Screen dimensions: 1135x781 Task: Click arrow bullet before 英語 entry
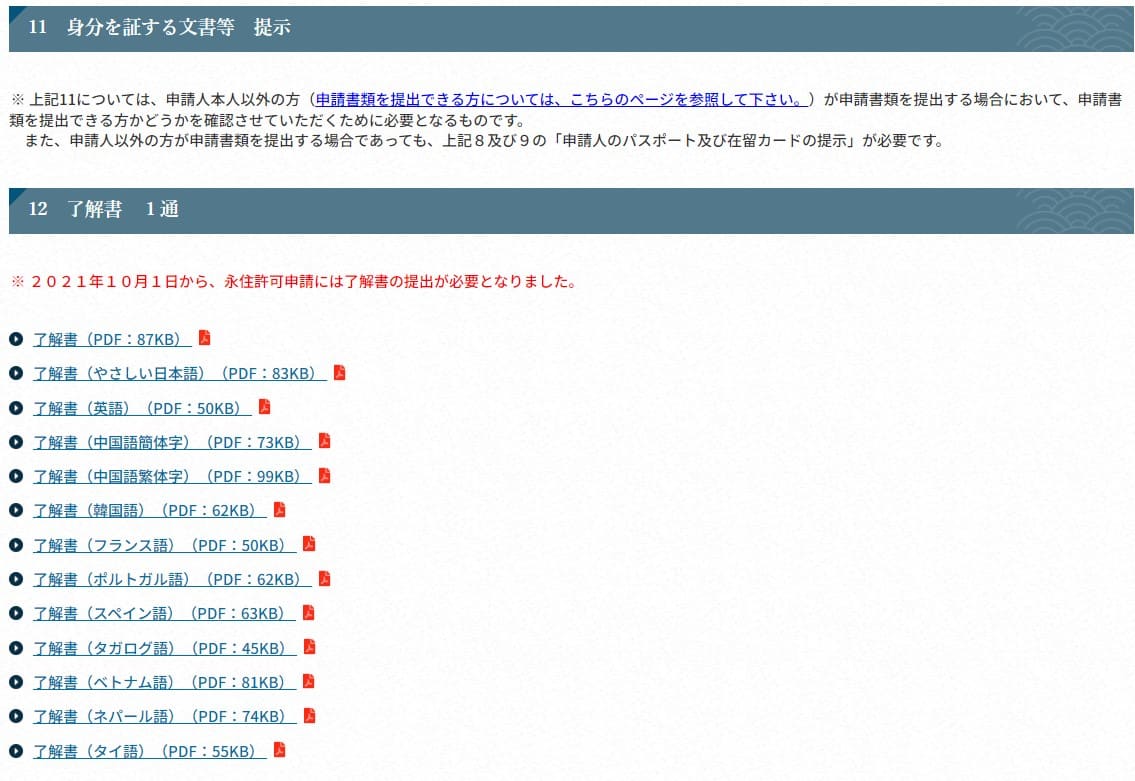click(x=16, y=408)
